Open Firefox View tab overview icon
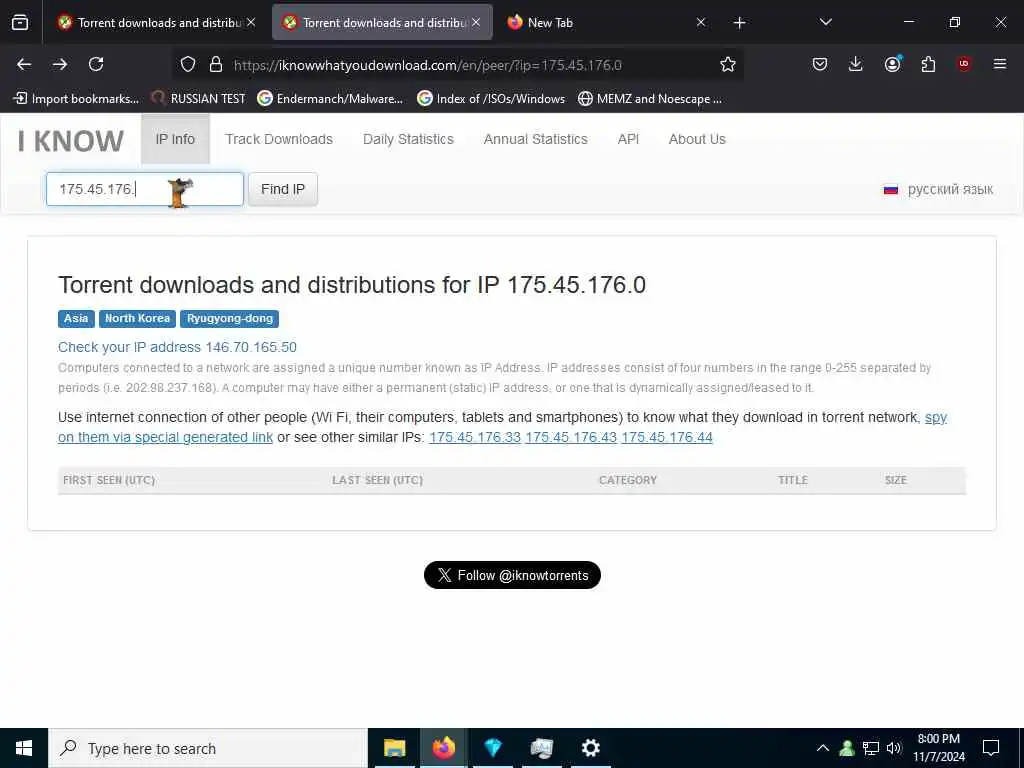 (20, 23)
